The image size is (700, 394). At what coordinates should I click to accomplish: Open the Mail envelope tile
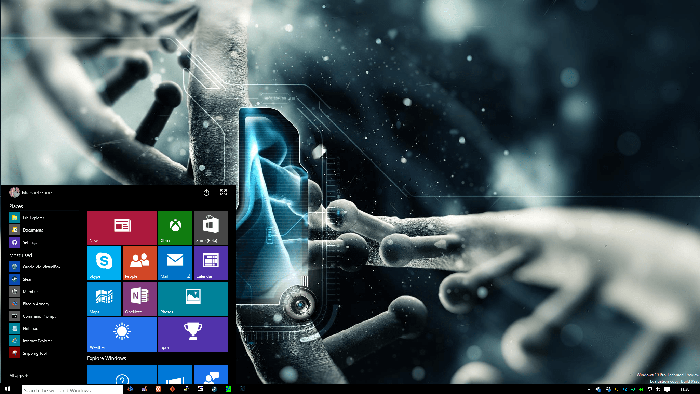coord(175,263)
